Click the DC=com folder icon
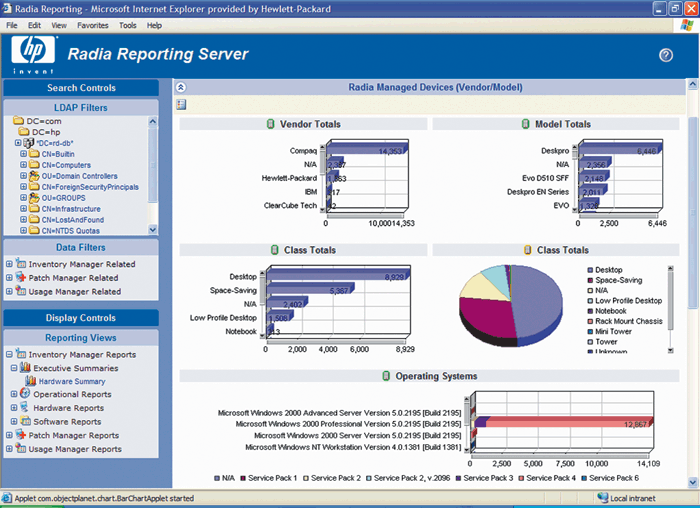Image resolution: width=700 pixels, height=508 pixels. click(x=18, y=121)
